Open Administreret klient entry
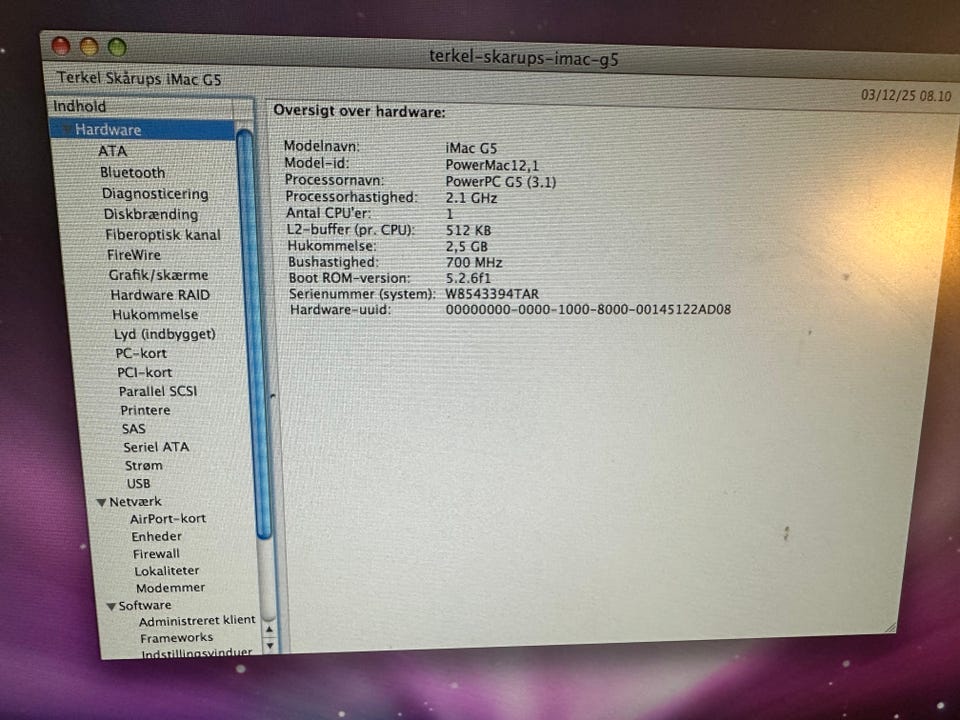 coord(197,621)
